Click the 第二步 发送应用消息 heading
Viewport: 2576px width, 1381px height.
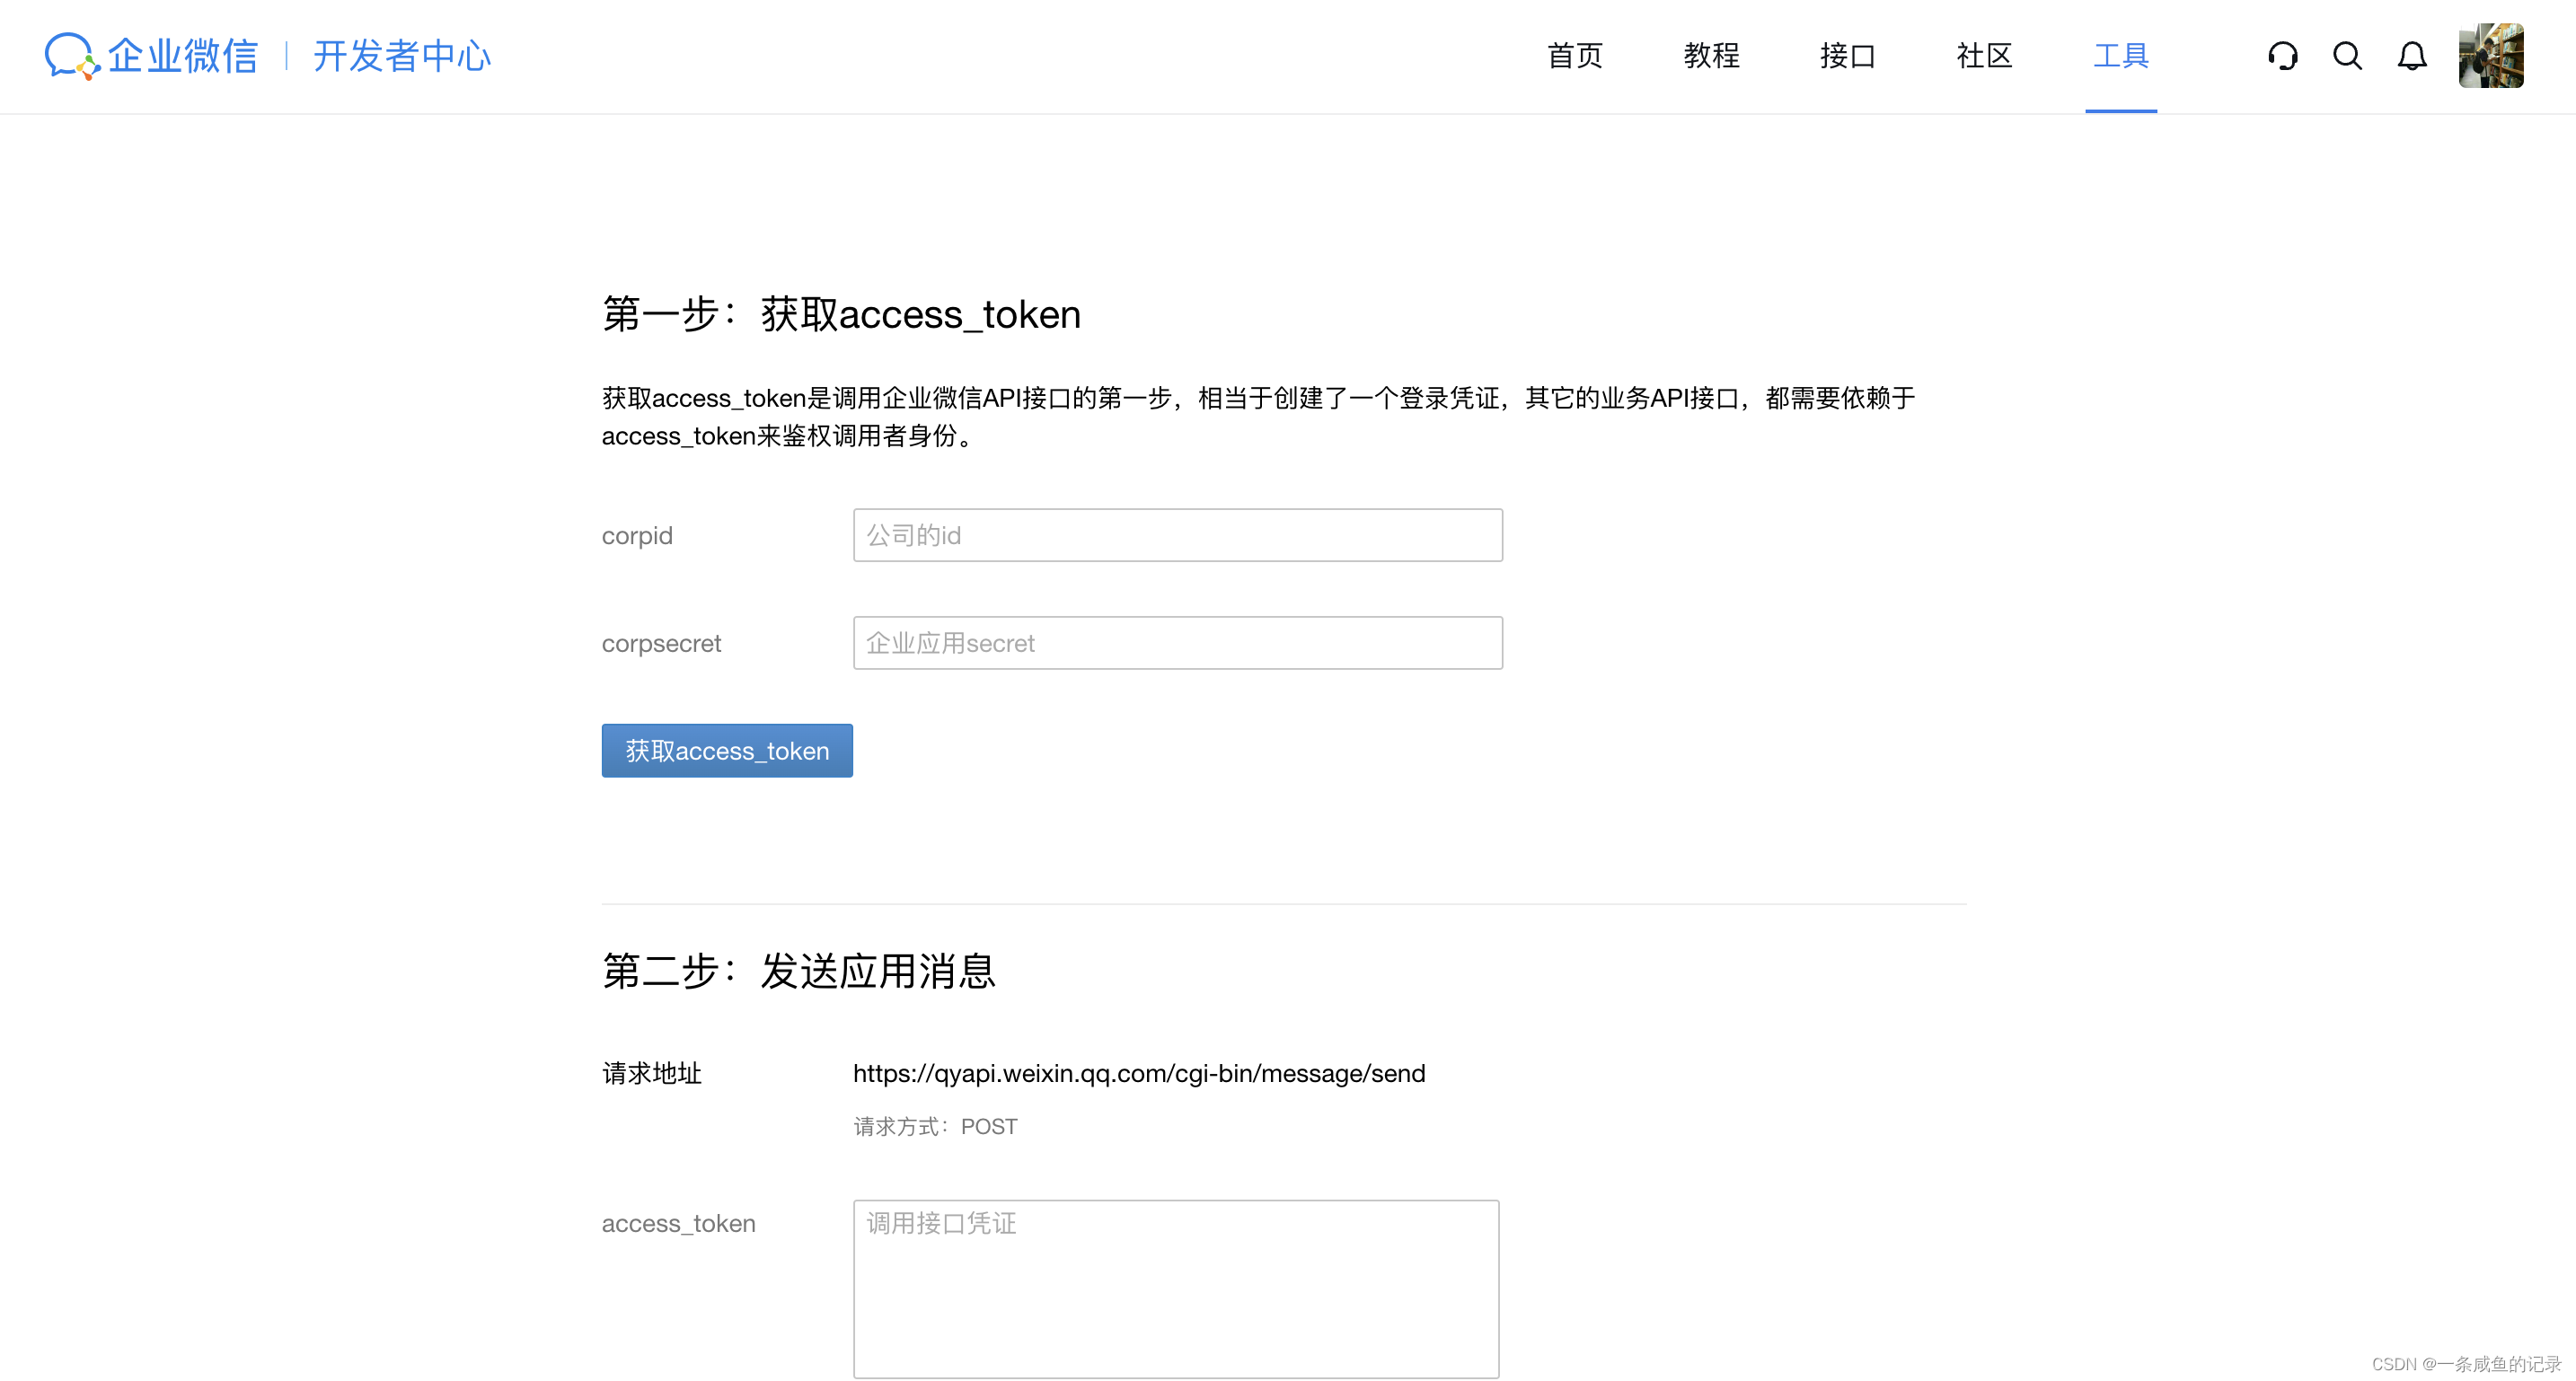pyautogui.click(x=798, y=971)
